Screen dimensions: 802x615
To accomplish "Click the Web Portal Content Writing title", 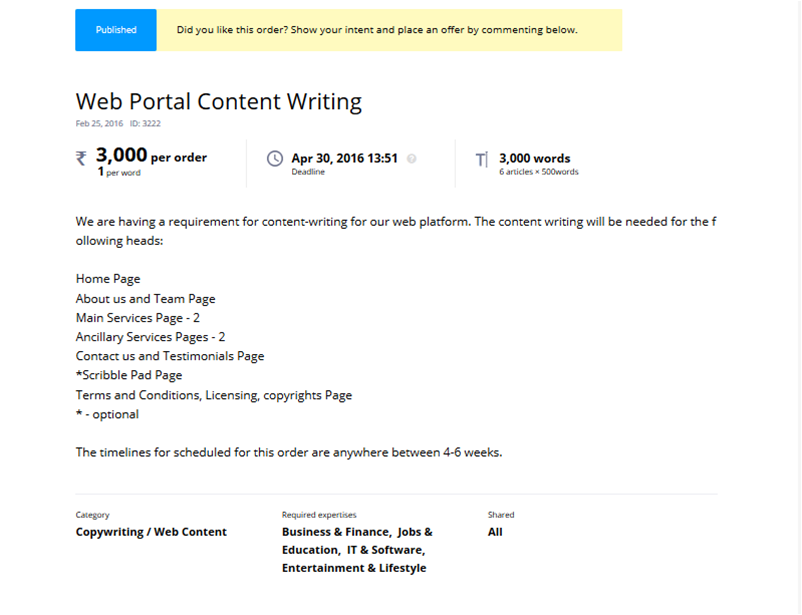I will click(x=219, y=101).
